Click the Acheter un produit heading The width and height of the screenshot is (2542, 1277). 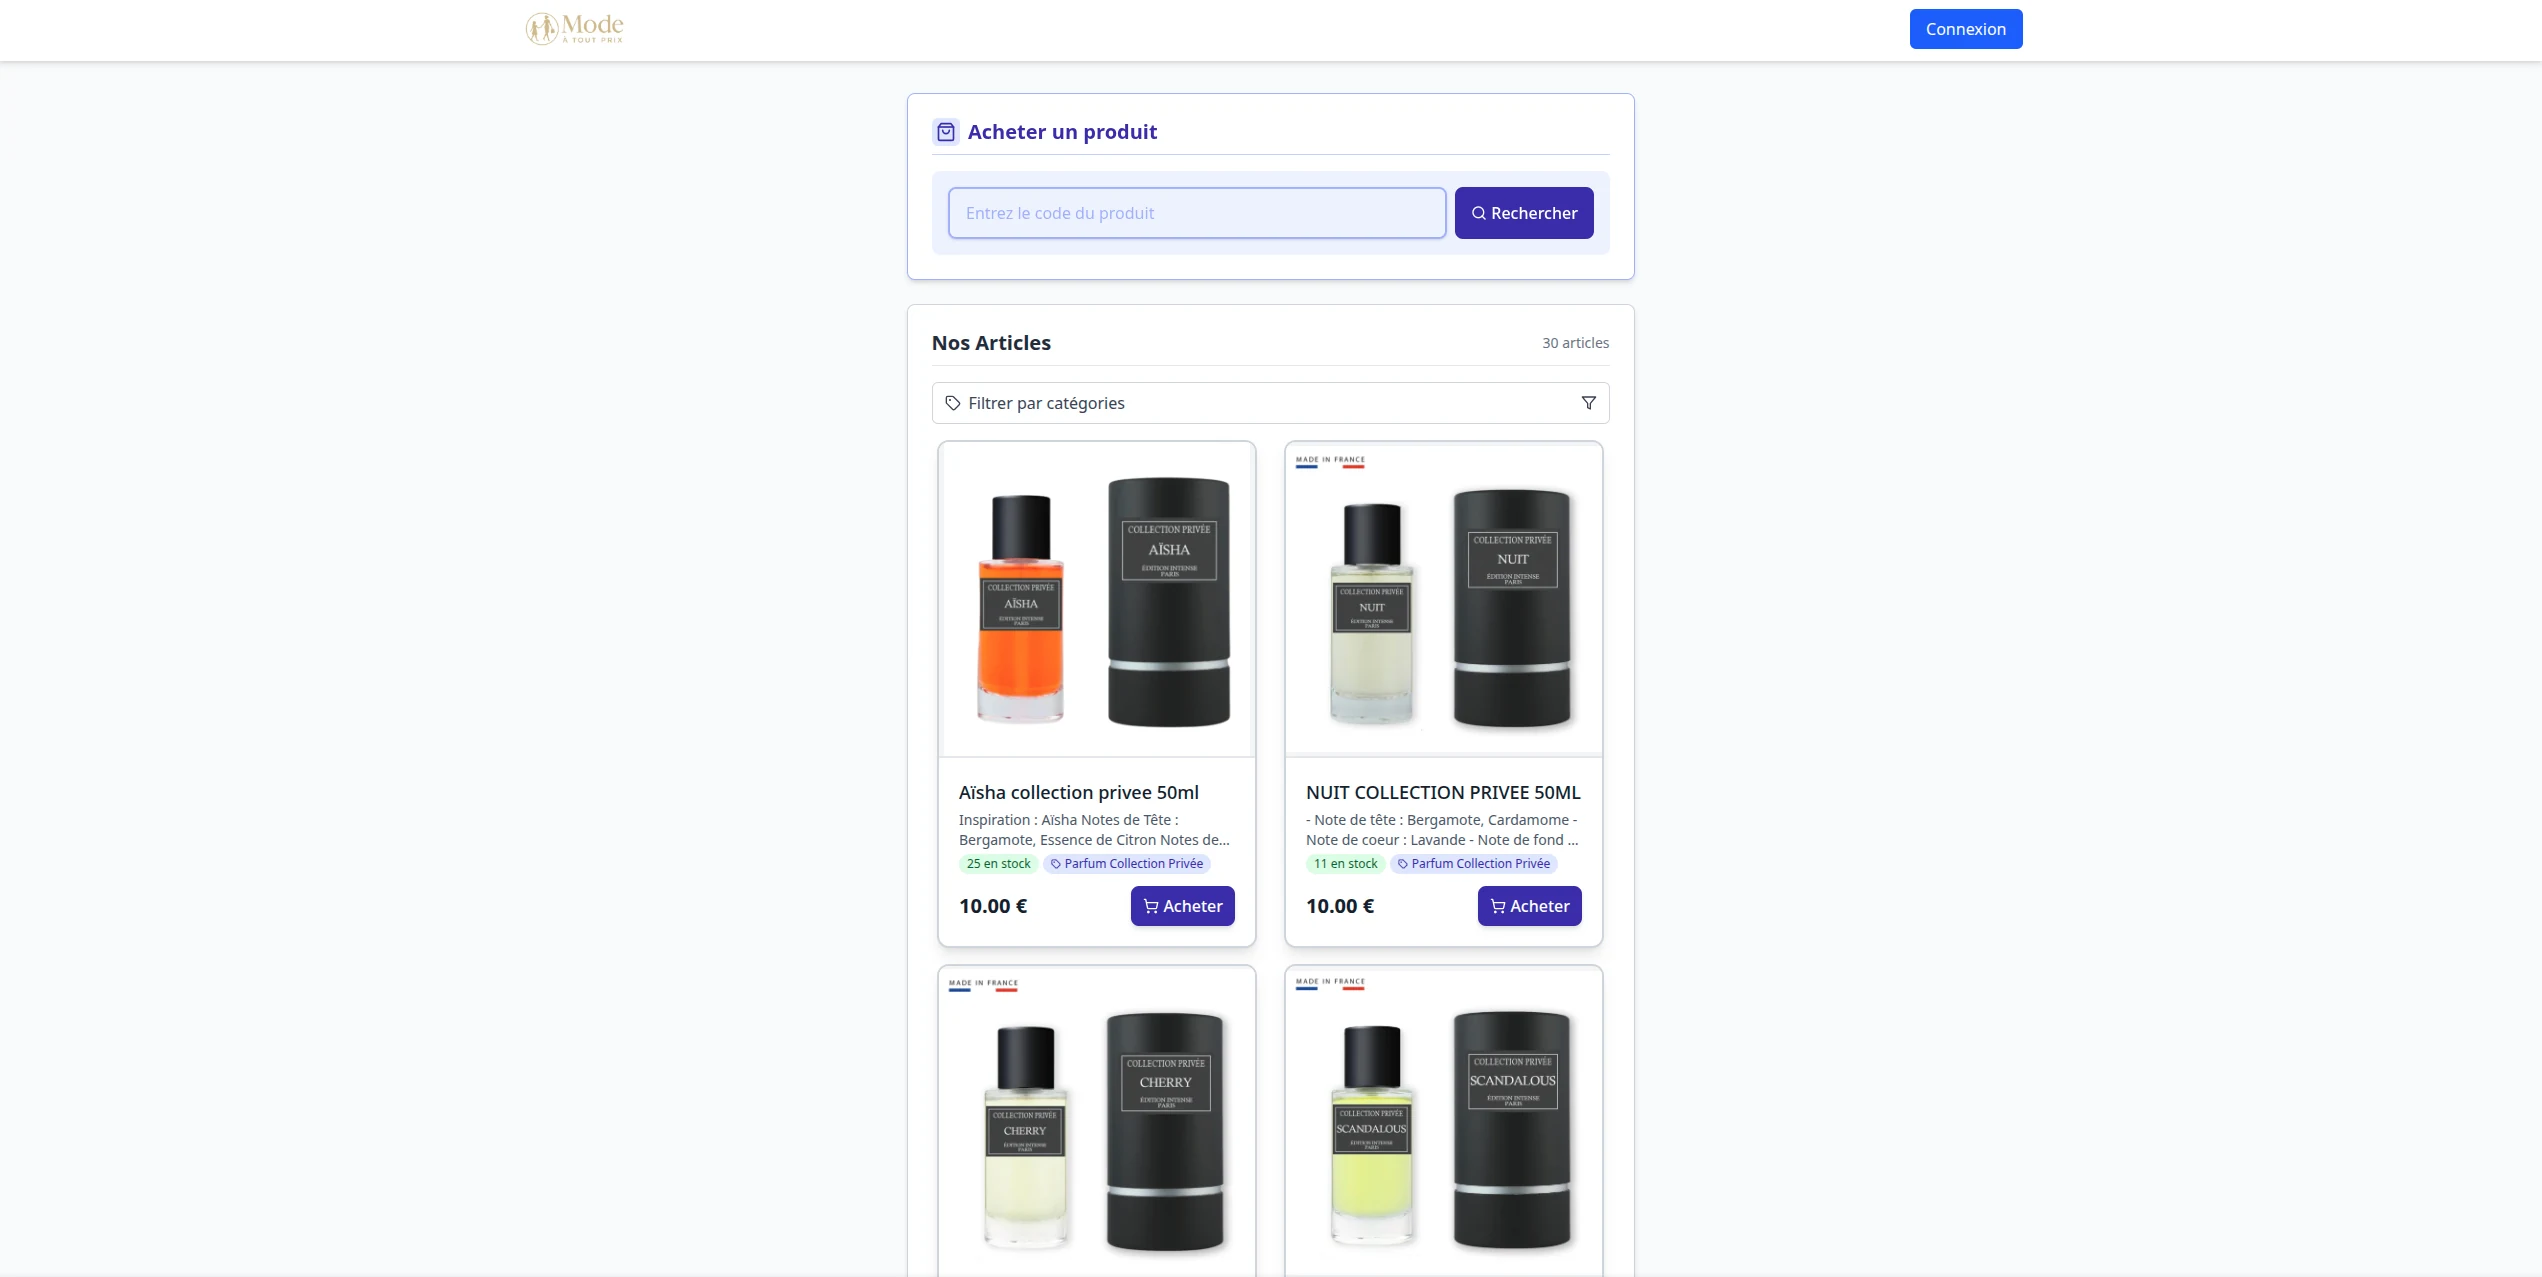pos(1062,132)
